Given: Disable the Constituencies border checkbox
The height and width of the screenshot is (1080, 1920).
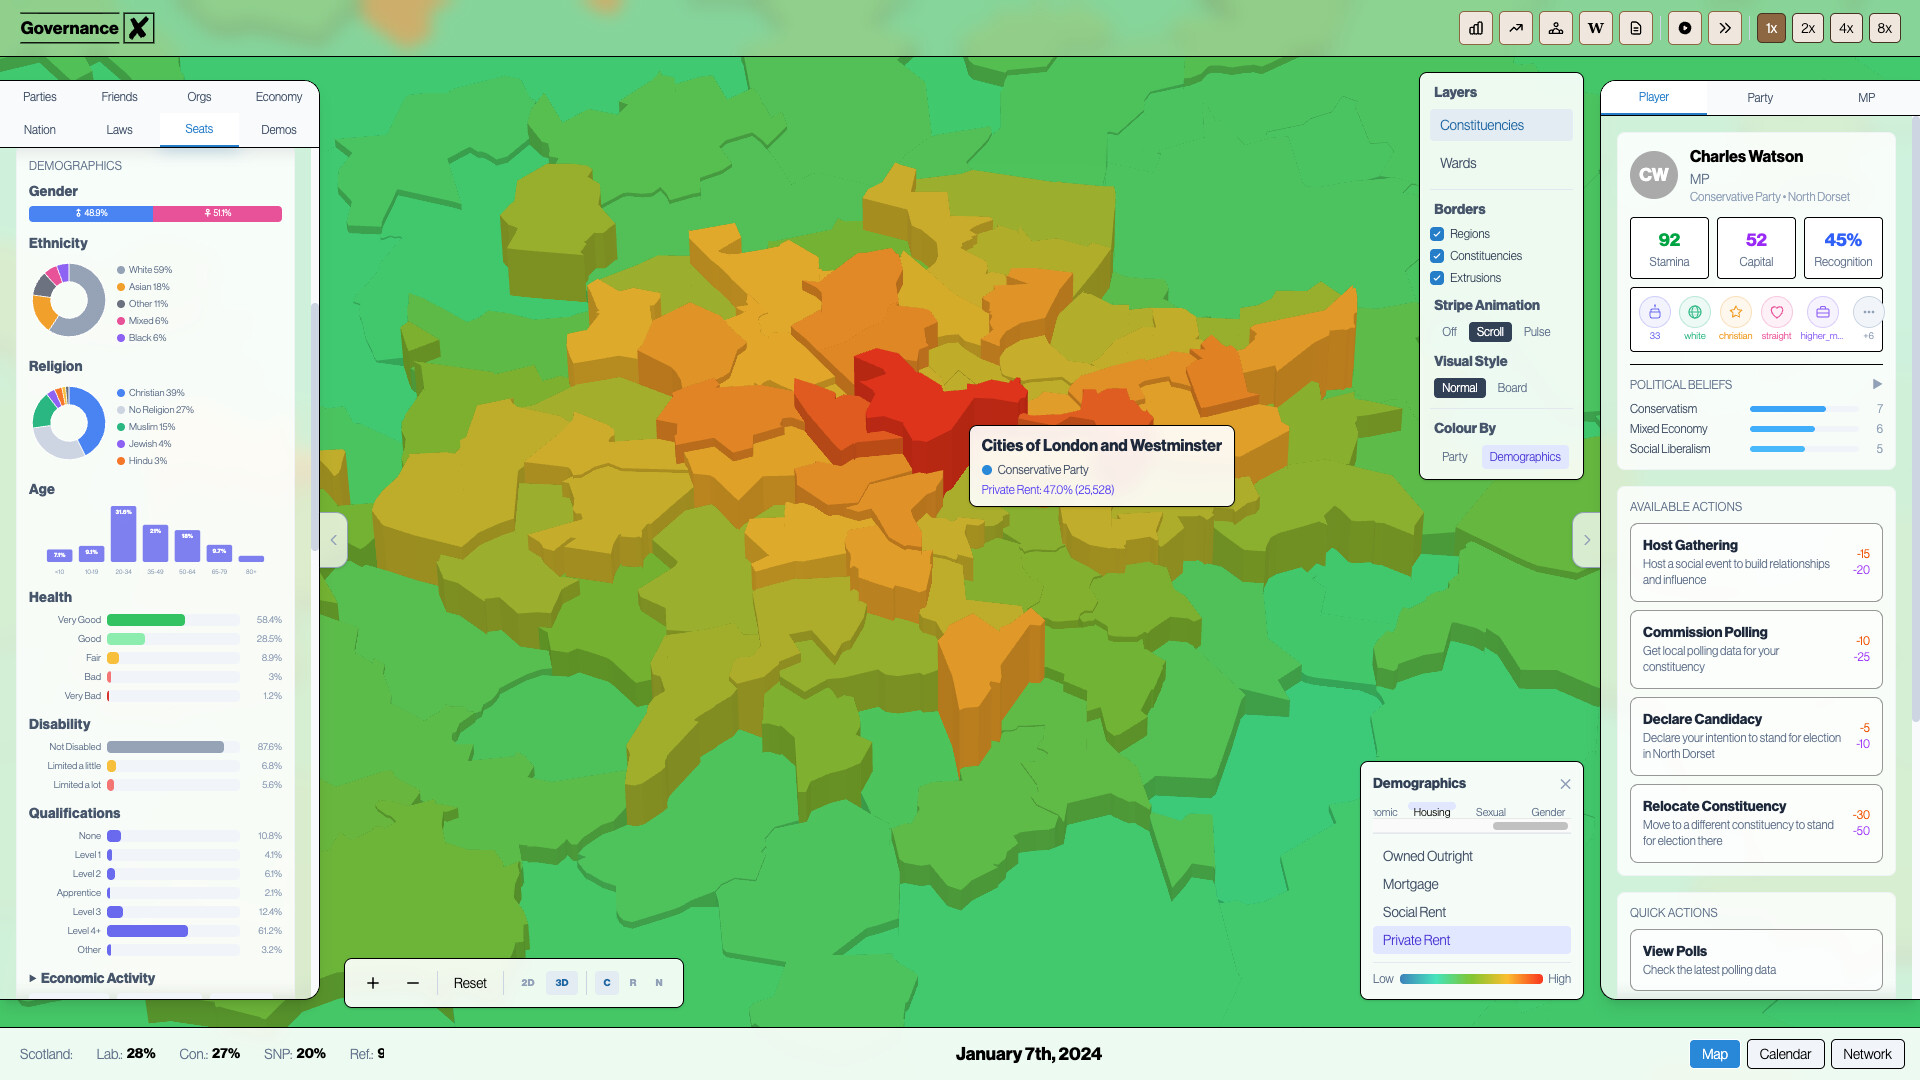Looking at the screenshot, I should [x=1437, y=256].
